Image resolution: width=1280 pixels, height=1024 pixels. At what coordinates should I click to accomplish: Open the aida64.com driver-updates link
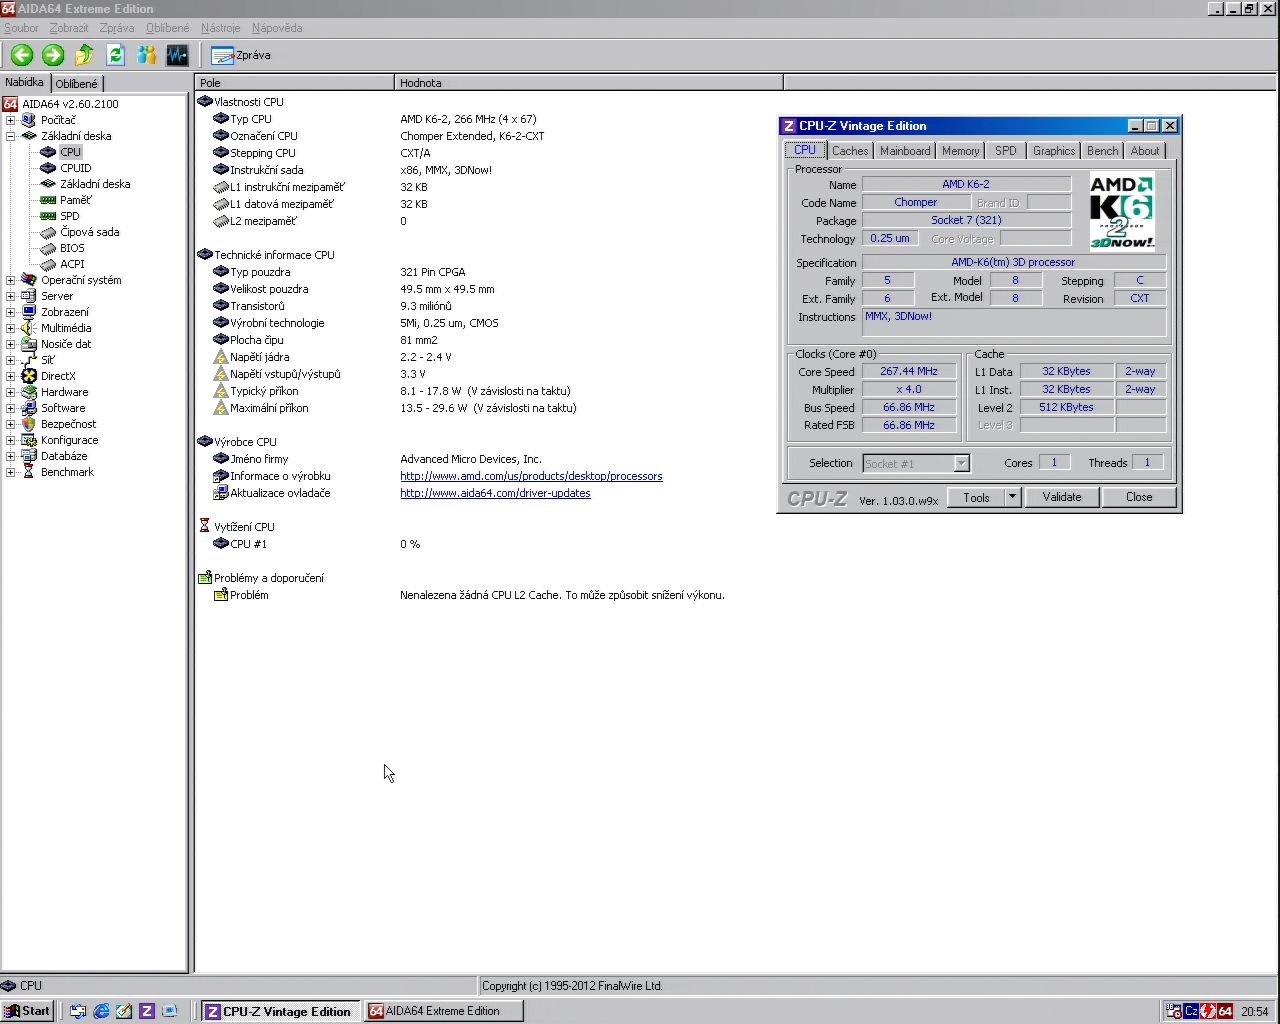click(495, 493)
